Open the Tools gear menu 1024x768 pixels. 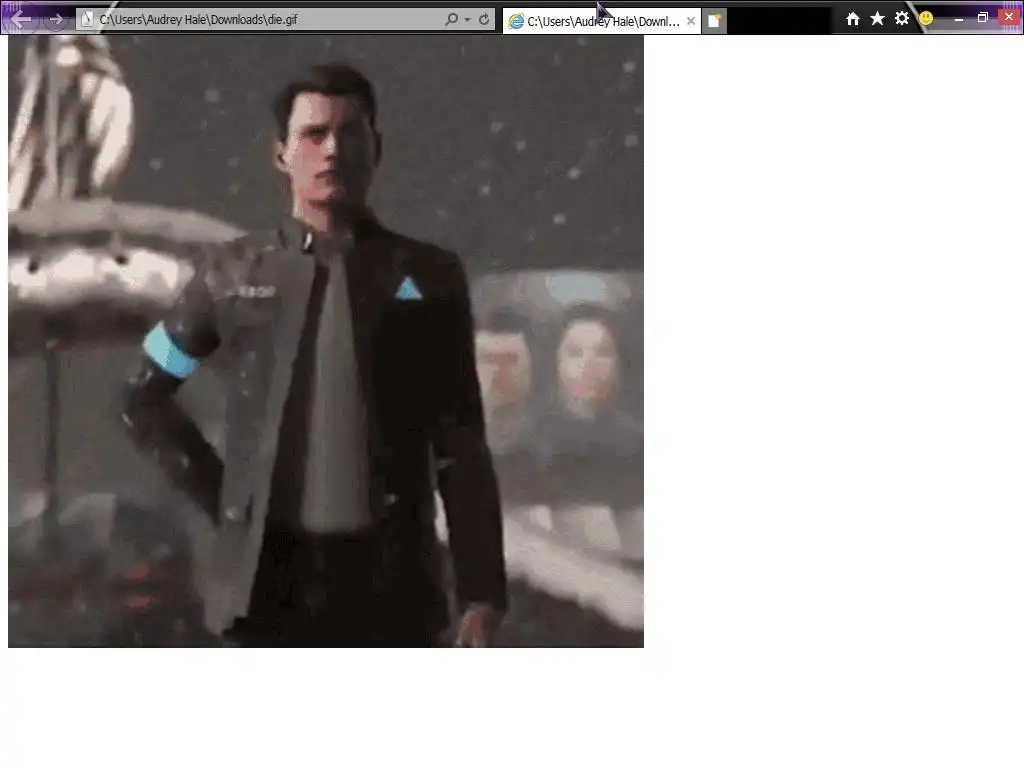click(902, 18)
